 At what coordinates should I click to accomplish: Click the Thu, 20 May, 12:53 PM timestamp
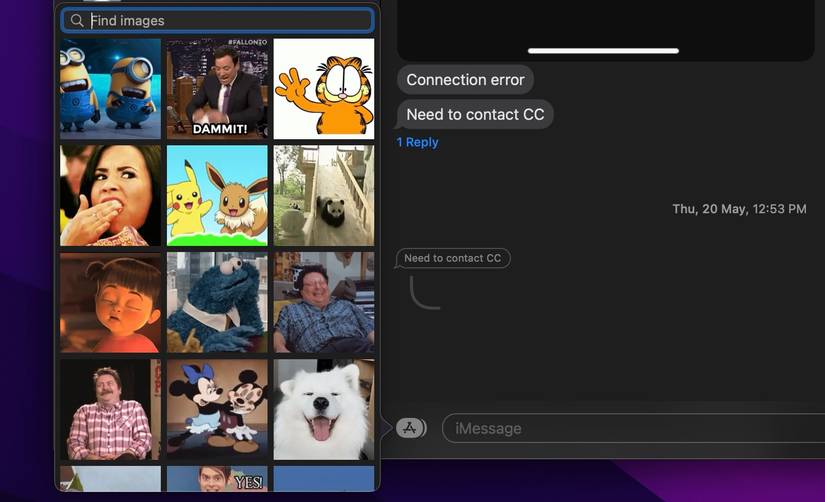tap(739, 209)
